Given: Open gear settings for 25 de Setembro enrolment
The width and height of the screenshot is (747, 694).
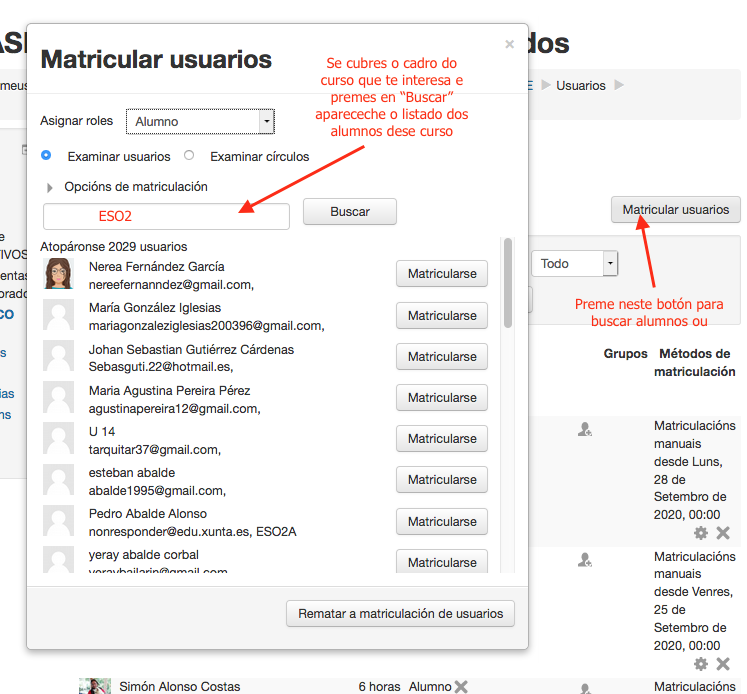Looking at the screenshot, I should tap(701, 664).
